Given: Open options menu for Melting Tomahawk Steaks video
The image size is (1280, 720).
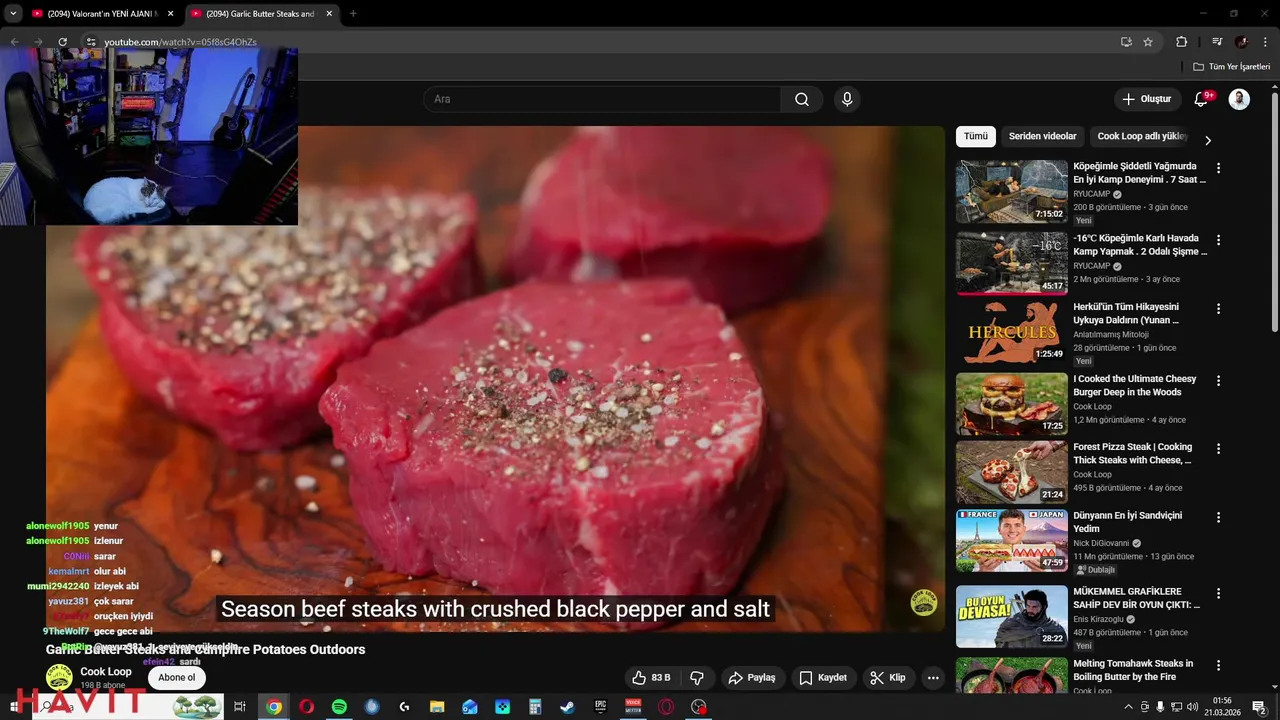Looking at the screenshot, I should pos(1218,665).
